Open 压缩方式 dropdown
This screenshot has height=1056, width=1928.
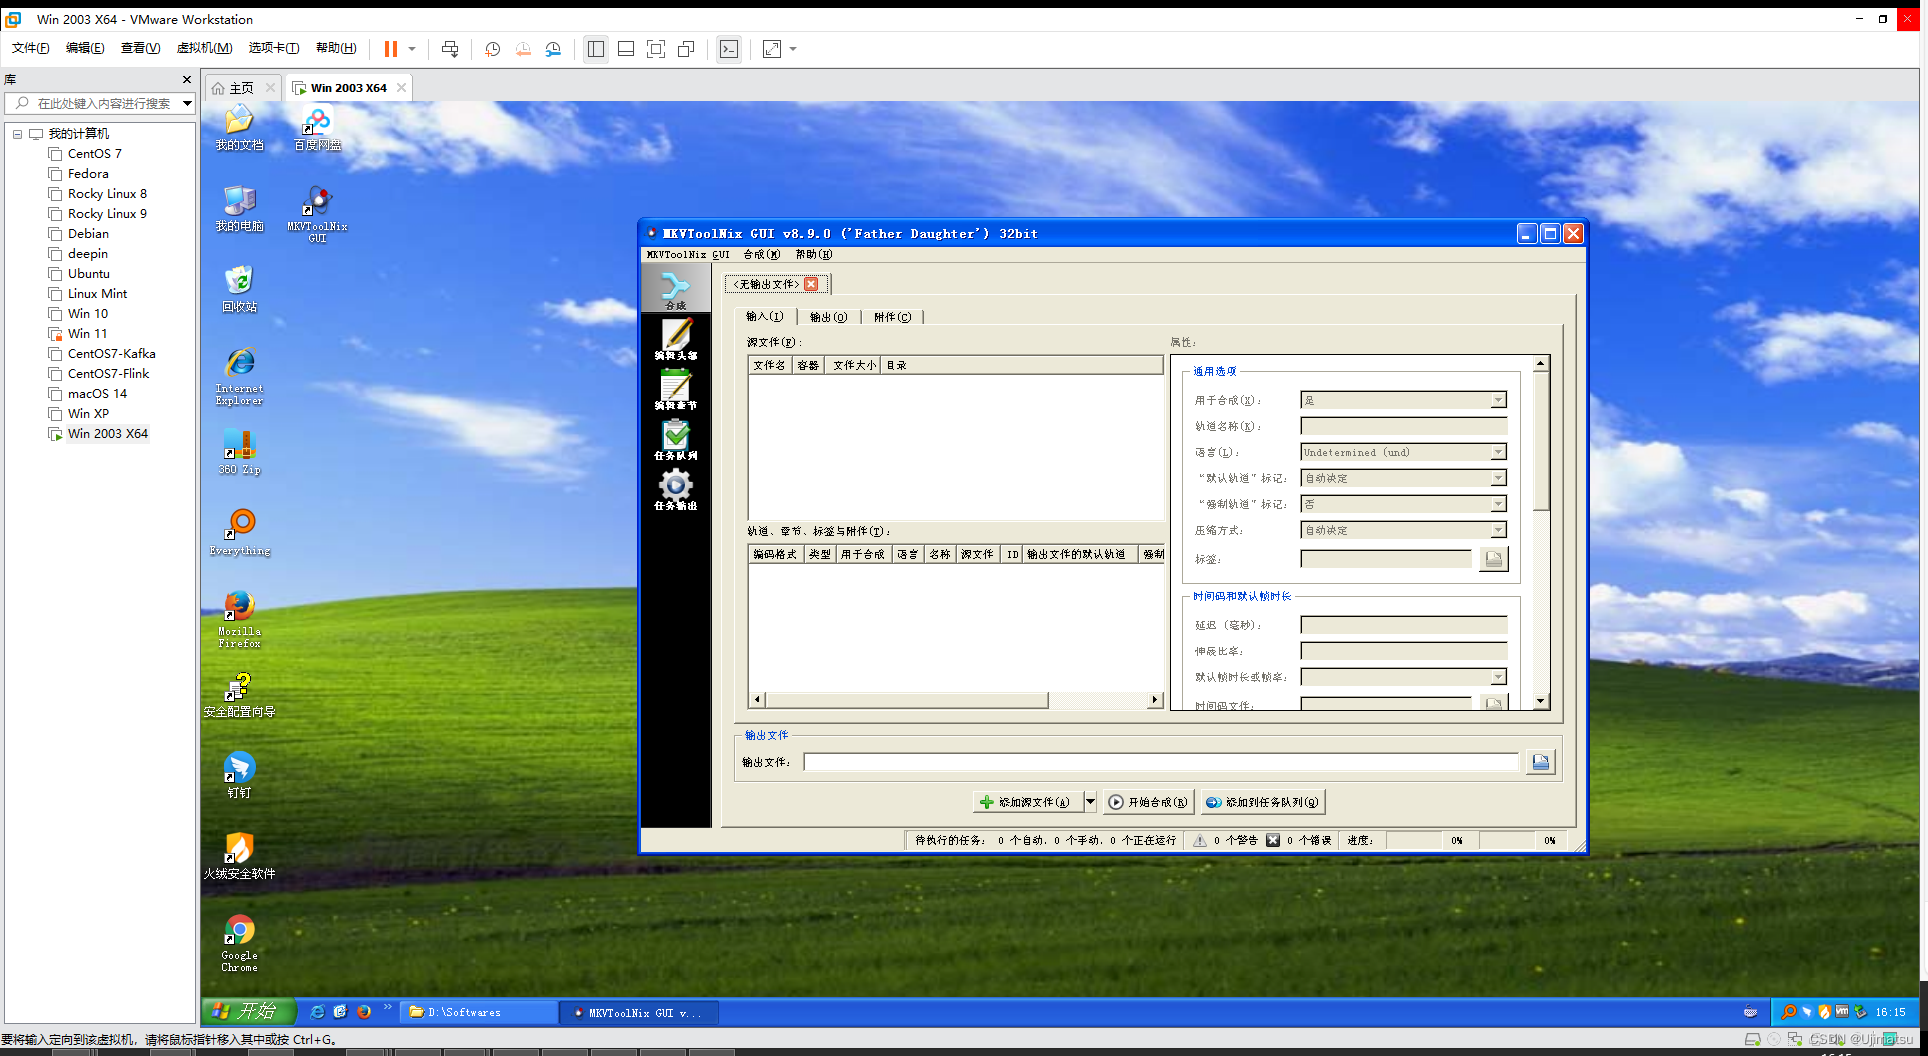pos(1403,530)
